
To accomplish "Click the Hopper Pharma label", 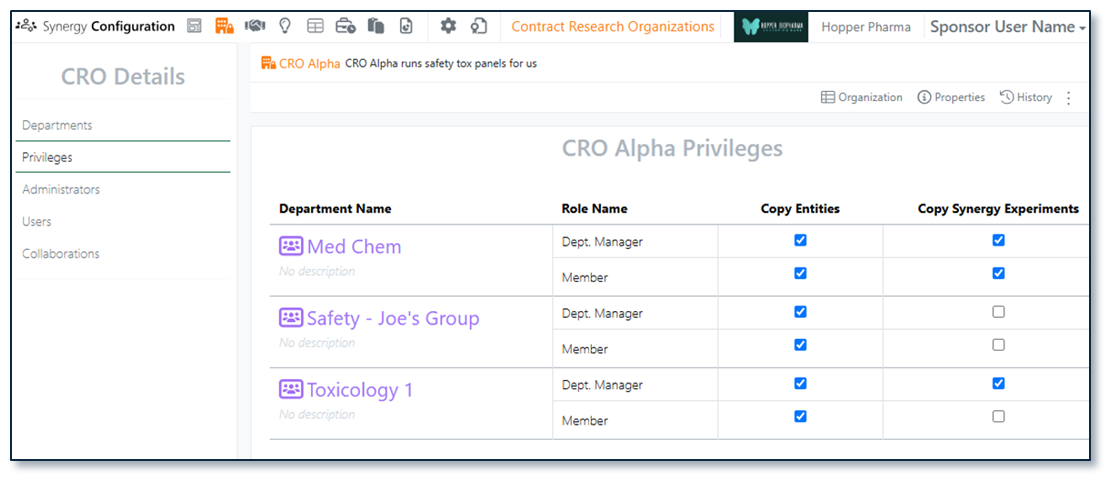I will pos(866,27).
